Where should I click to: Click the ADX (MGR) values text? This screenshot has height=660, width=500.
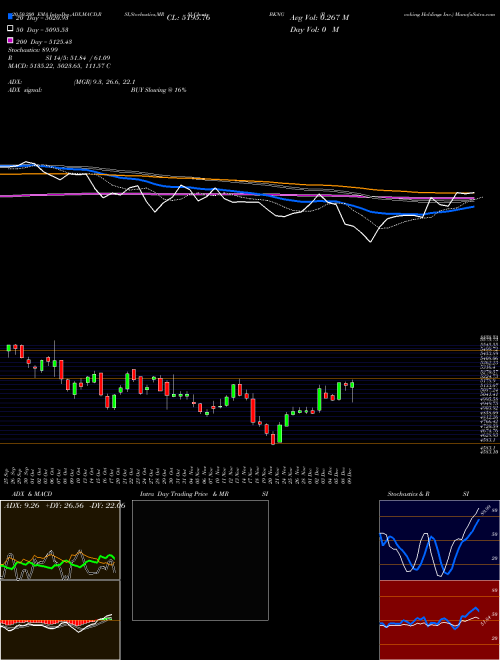pos(104,82)
